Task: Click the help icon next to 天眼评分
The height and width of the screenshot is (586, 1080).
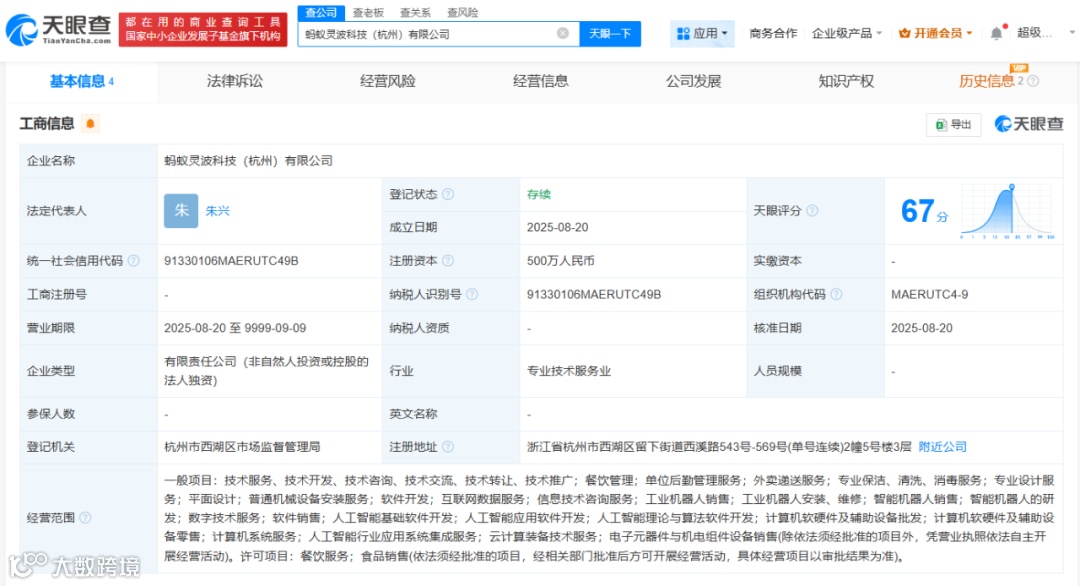Action: [812, 211]
